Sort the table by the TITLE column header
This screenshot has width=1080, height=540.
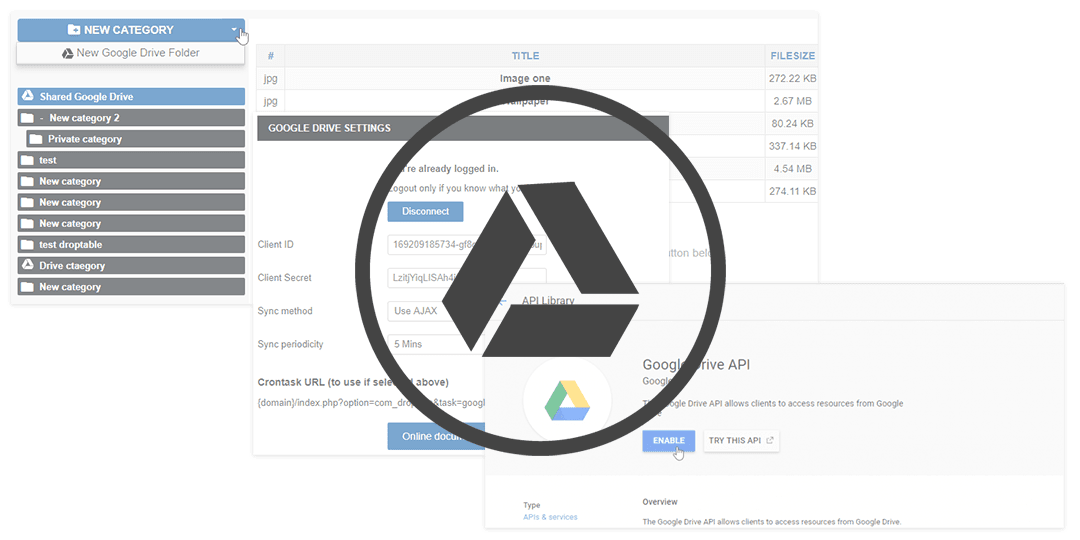pyautogui.click(x=525, y=56)
